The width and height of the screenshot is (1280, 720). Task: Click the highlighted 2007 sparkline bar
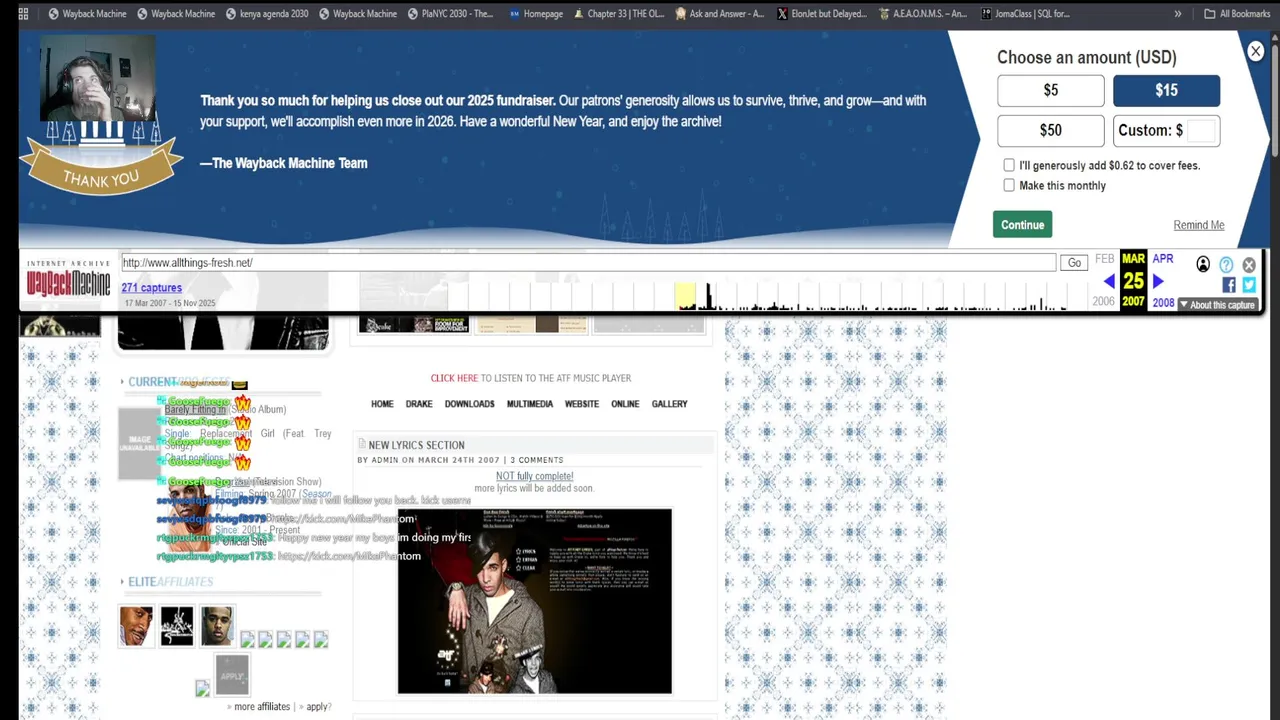(x=685, y=296)
